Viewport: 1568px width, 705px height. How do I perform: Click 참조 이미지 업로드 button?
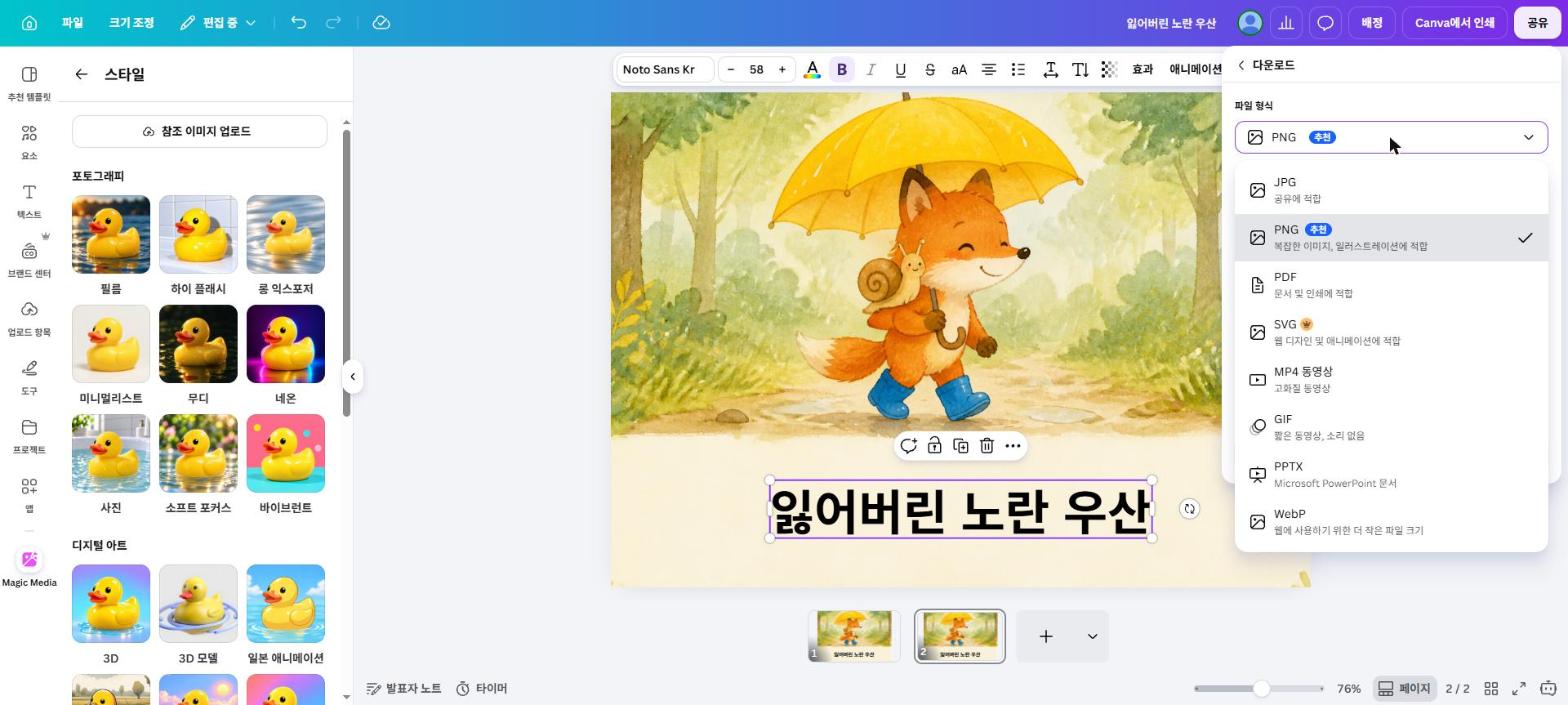[x=199, y=131]
